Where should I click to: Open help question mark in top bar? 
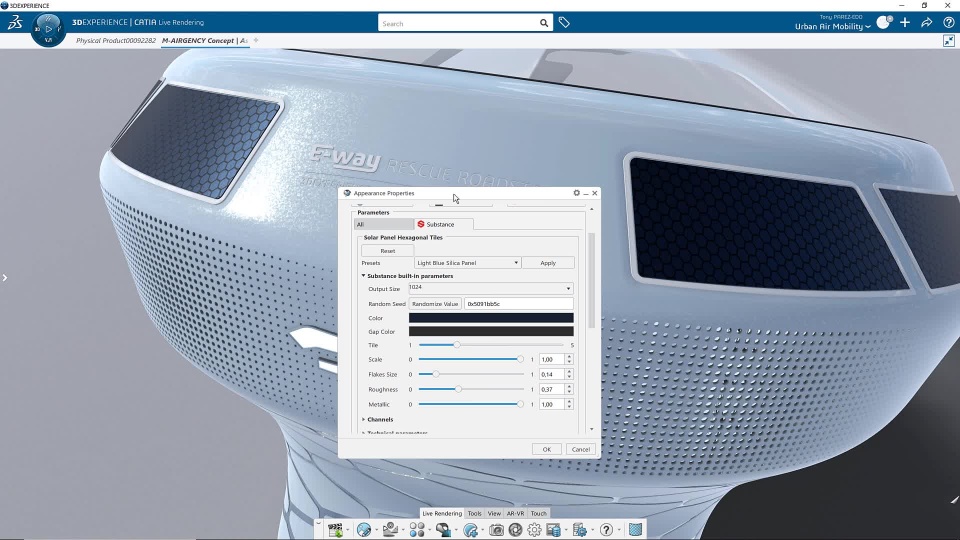[x=948, y=23]
